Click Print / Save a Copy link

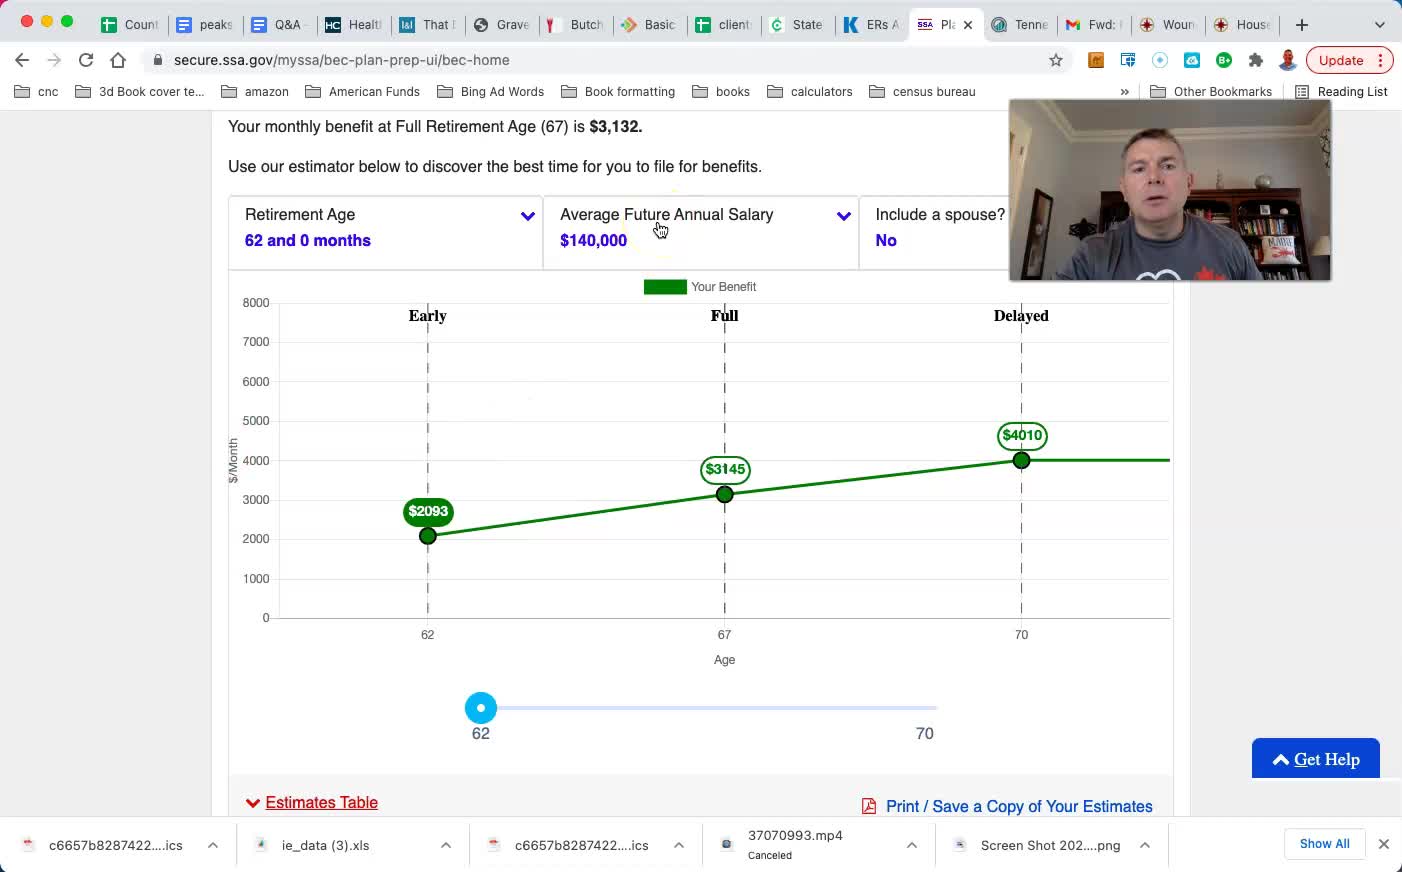click(x=1019, y=806)
